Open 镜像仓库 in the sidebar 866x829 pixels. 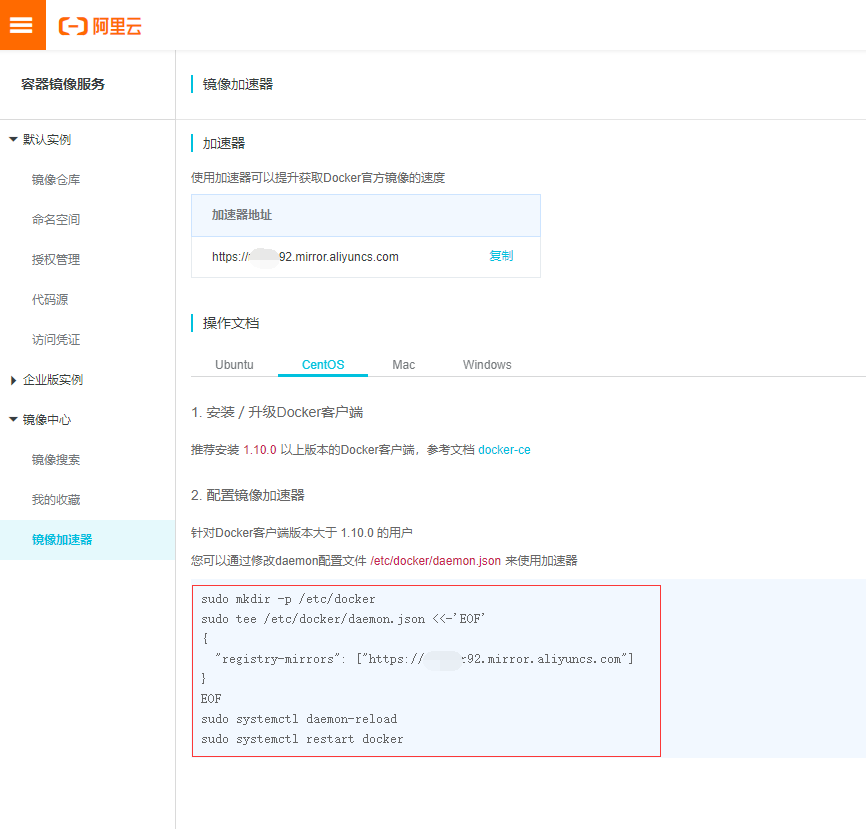(x=56, y=179)
